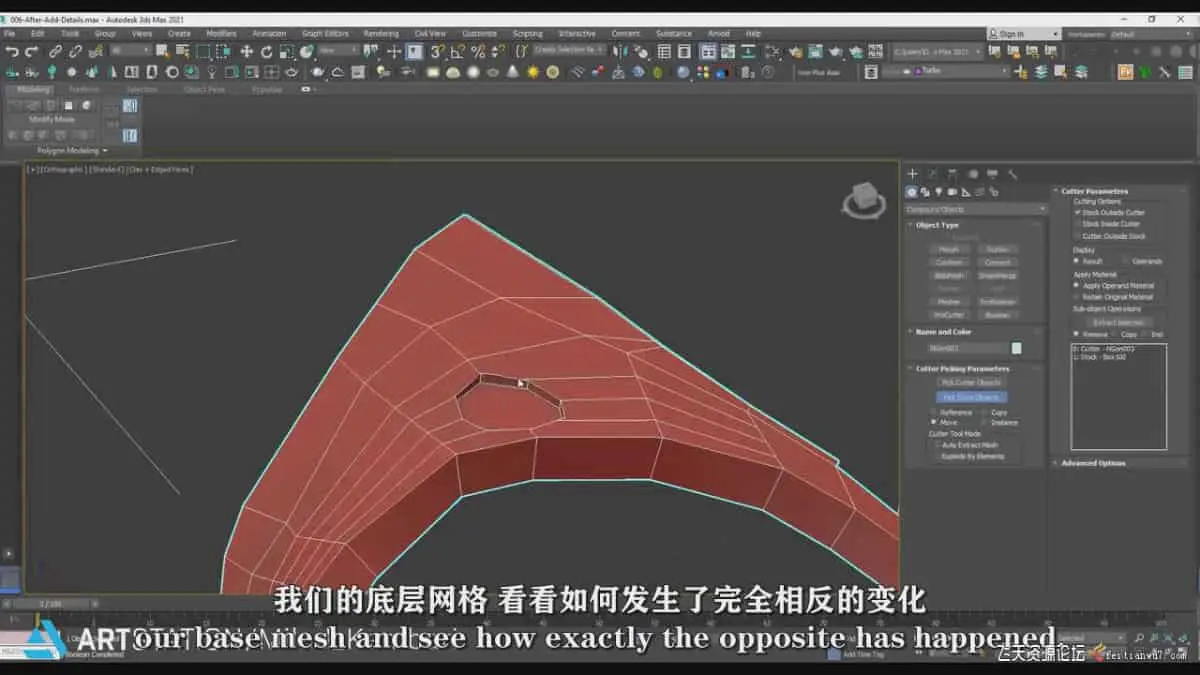Switch to the Modeling ribbon tab

(32, 89)
